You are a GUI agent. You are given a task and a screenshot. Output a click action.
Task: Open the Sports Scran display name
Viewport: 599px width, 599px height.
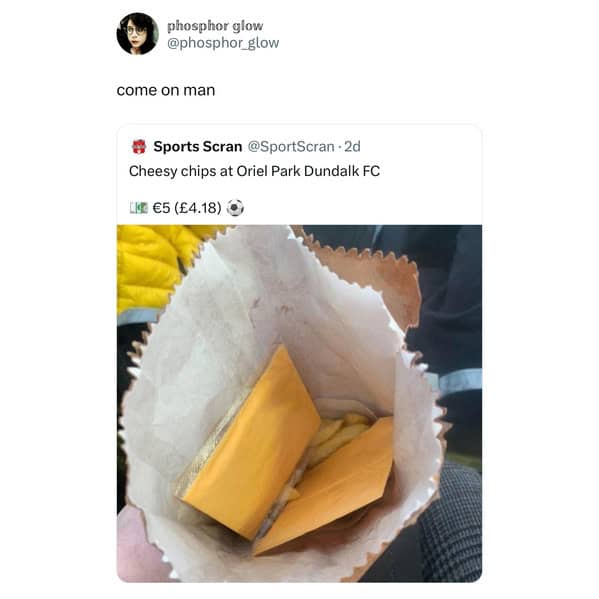coord(198,147)
